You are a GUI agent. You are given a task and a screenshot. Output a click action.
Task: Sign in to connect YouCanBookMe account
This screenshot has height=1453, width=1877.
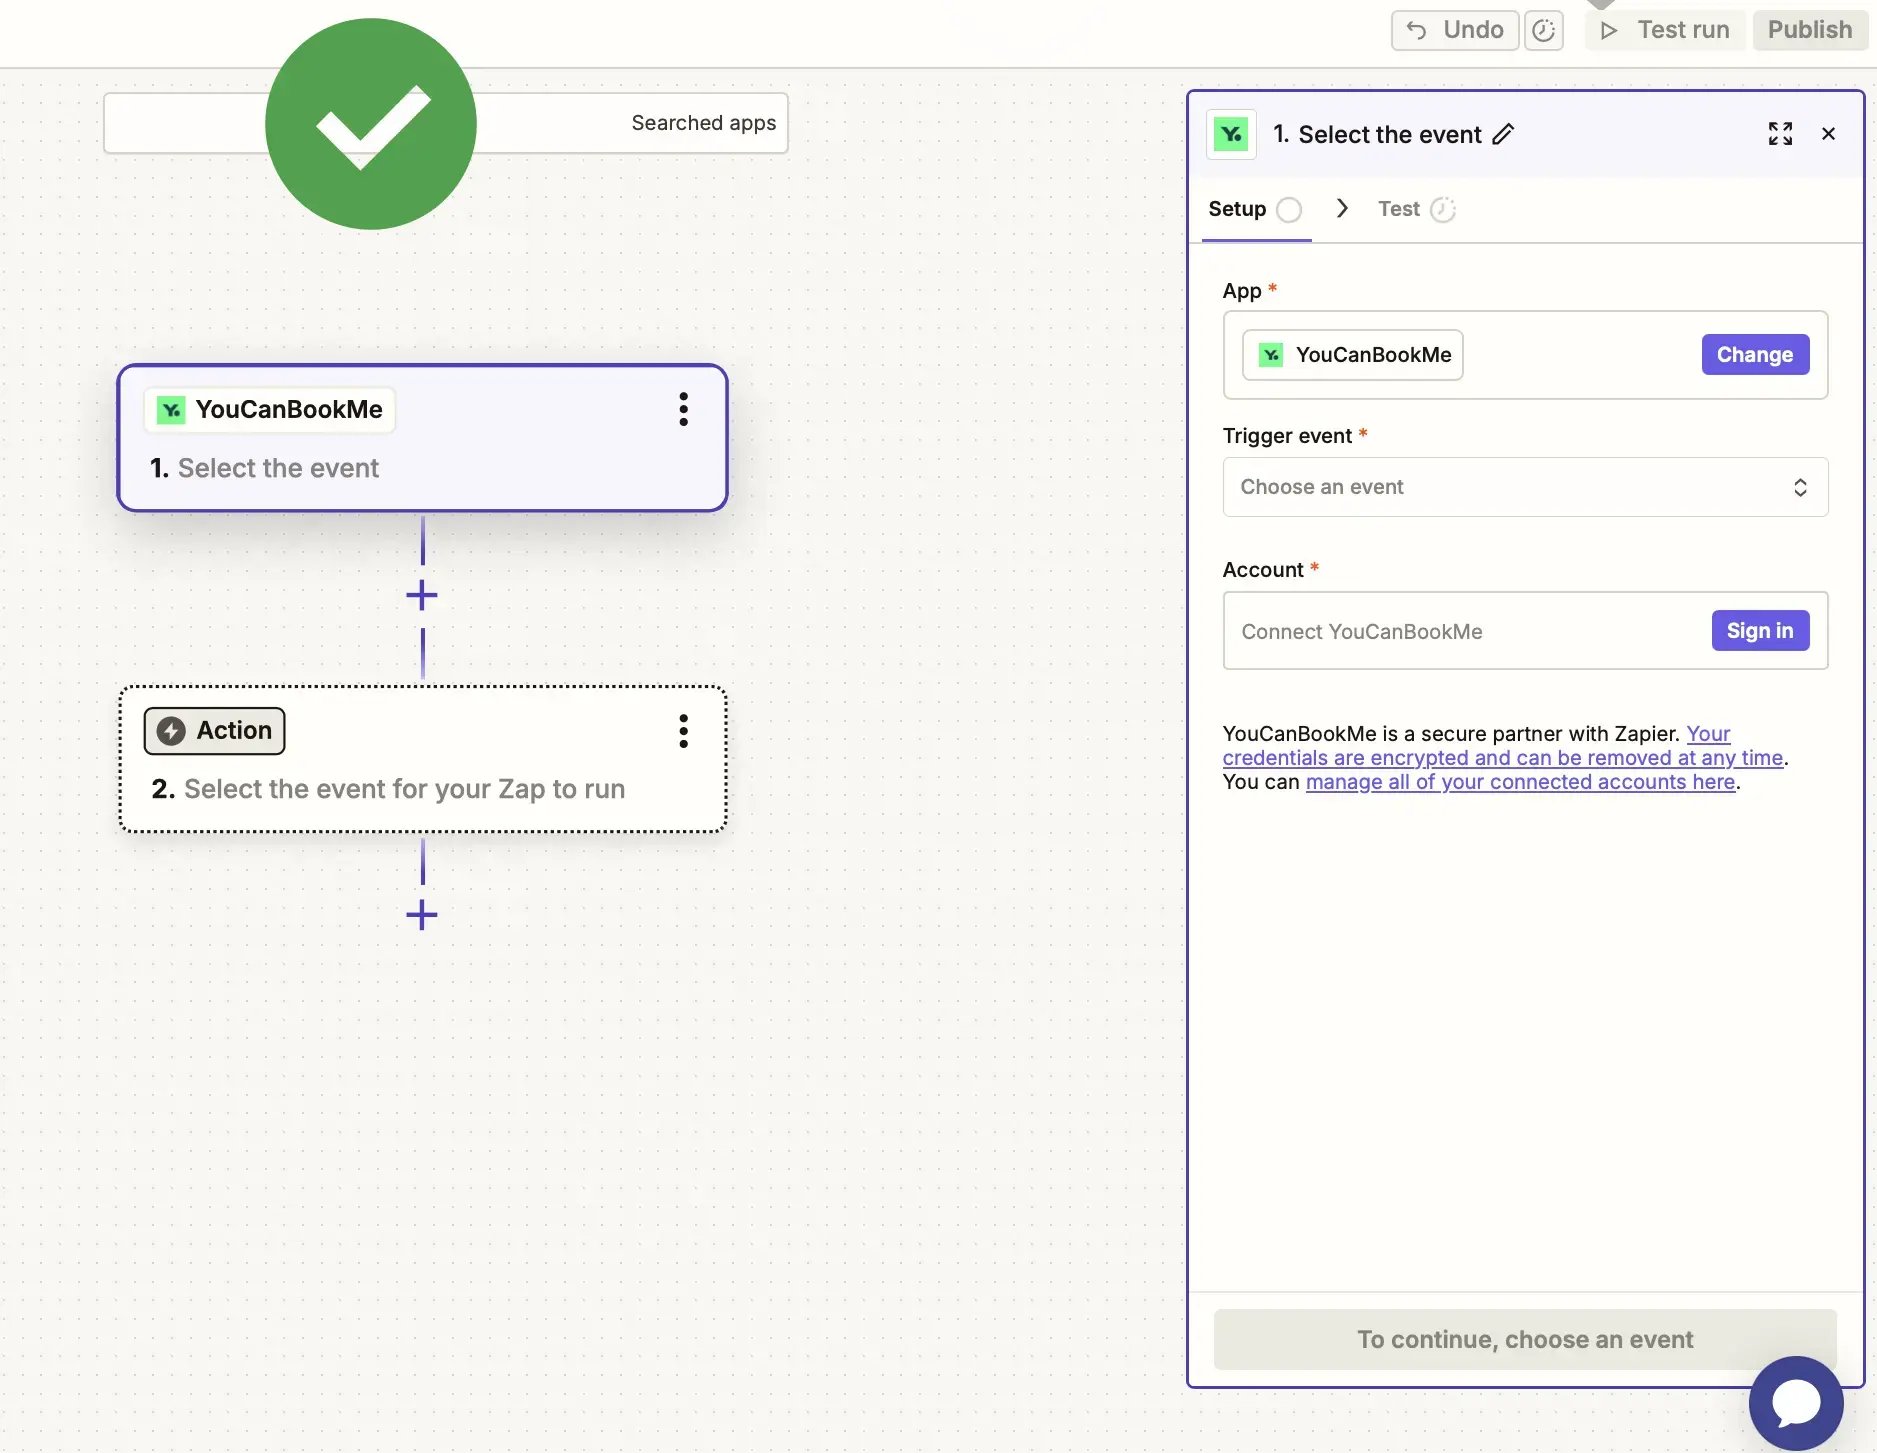point(1759,631)
